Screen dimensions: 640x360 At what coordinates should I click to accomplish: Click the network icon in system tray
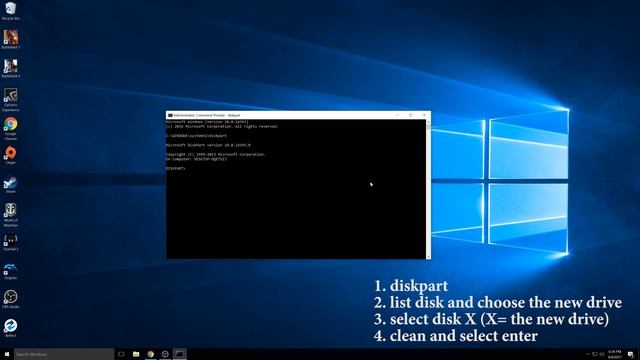tap(595, 354)
